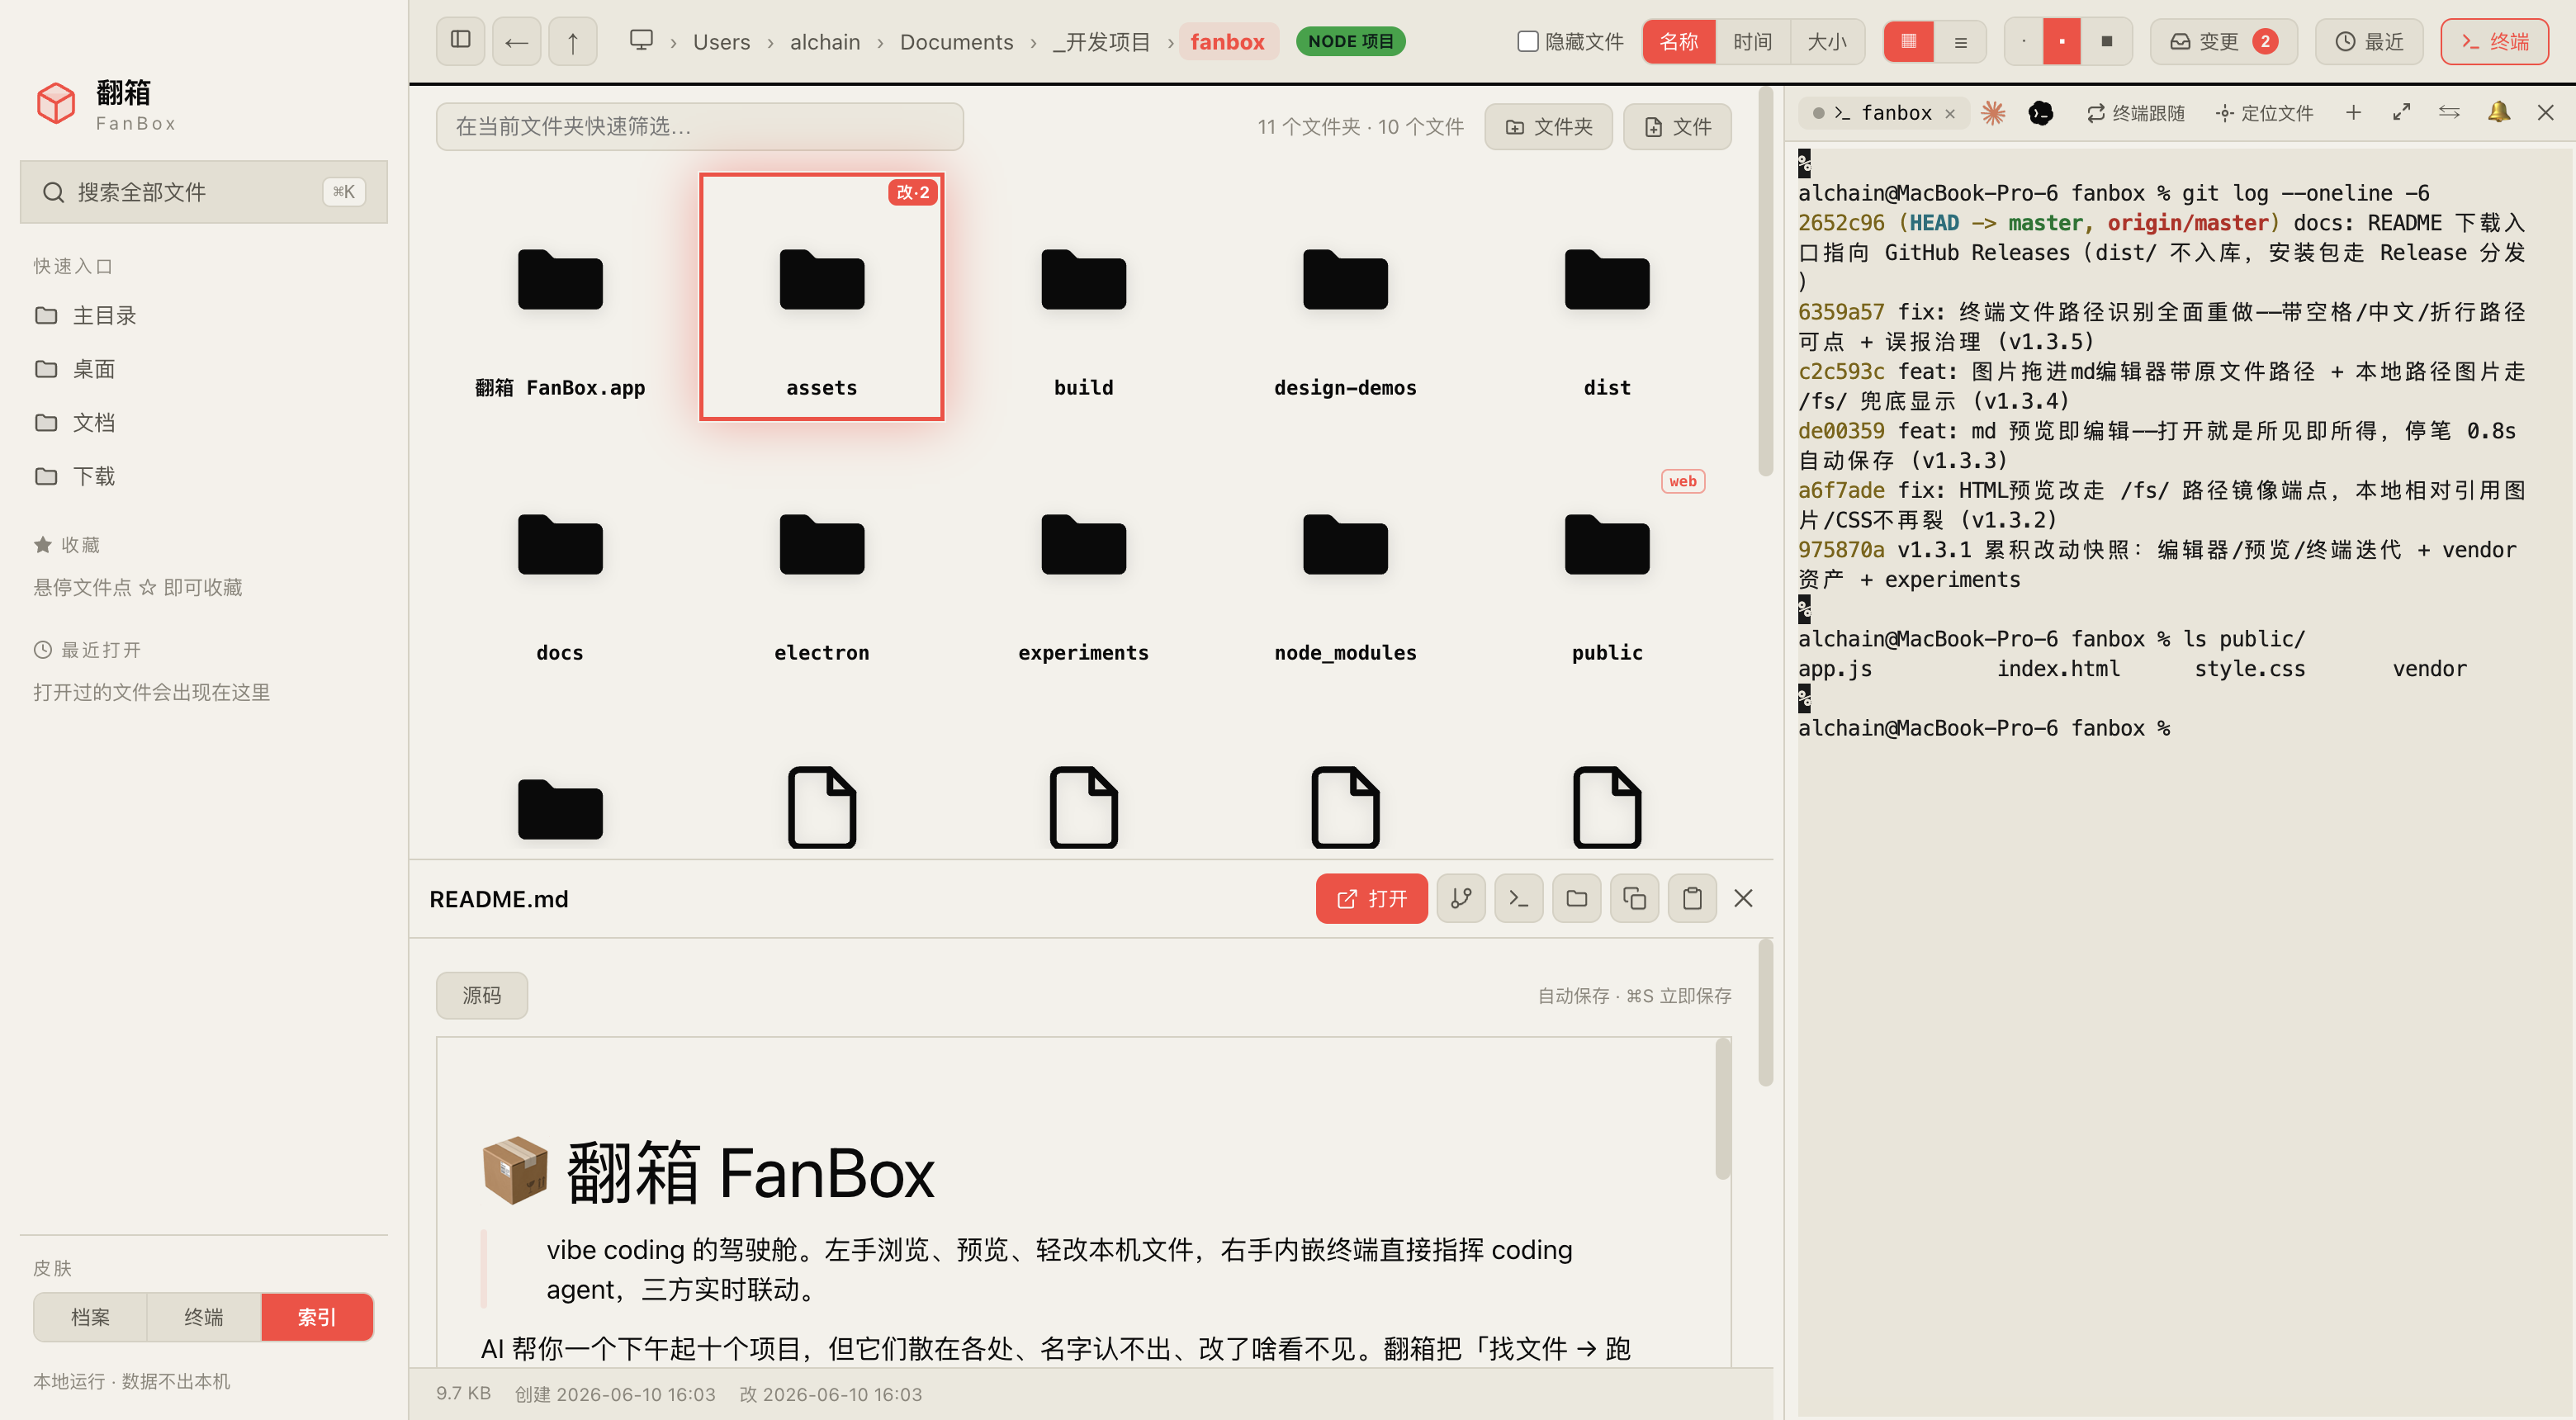Viewport: 2576px width, 1420px height.
Task: Click the web badge above public
Action: [x=1682, y=481]
